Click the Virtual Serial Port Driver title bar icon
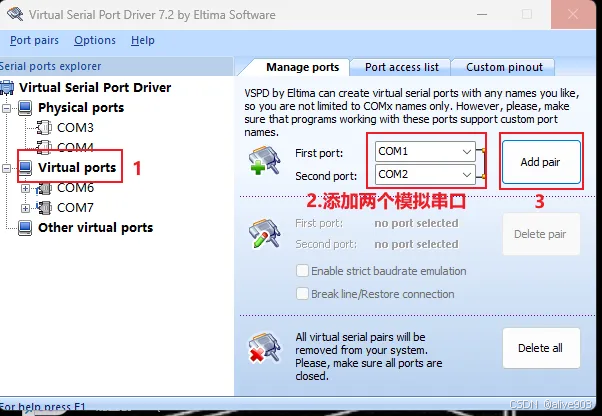The width and height of the screenshot is (602, 416). point(15,14)
